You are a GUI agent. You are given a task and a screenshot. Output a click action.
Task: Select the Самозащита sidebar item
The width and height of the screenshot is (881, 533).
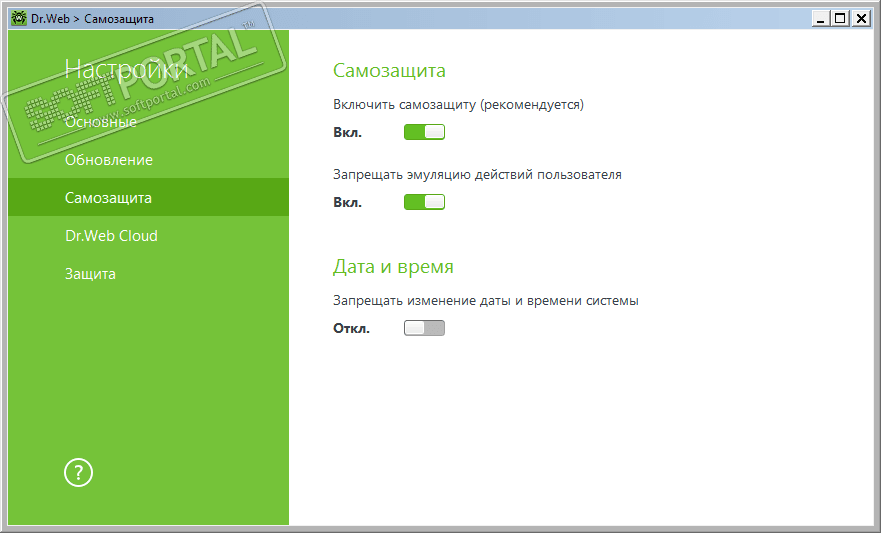tap(148, 197)
